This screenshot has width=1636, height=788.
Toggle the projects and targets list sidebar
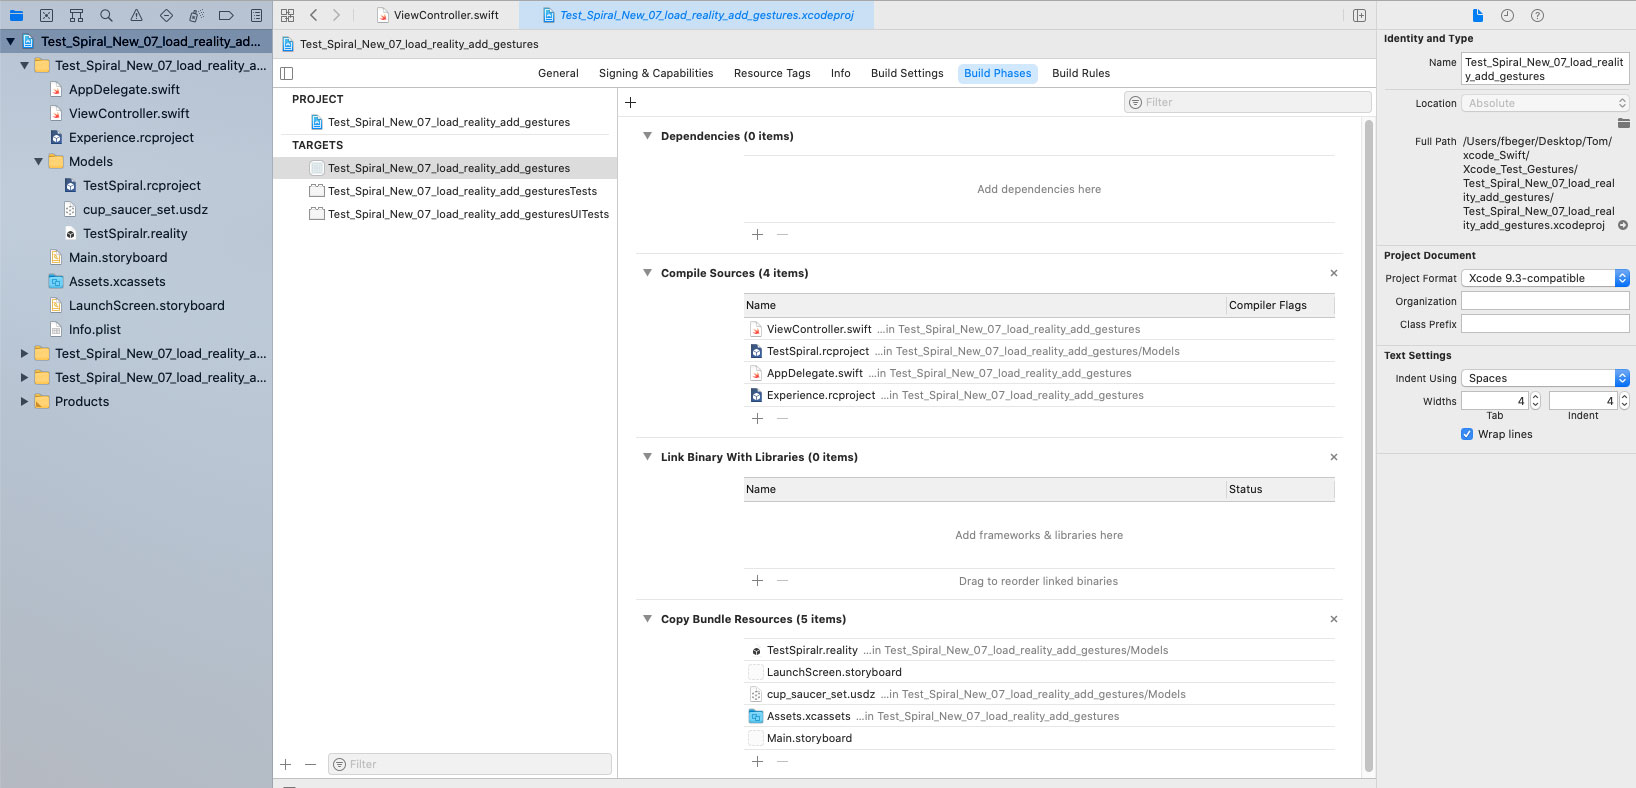click(287, 73)
